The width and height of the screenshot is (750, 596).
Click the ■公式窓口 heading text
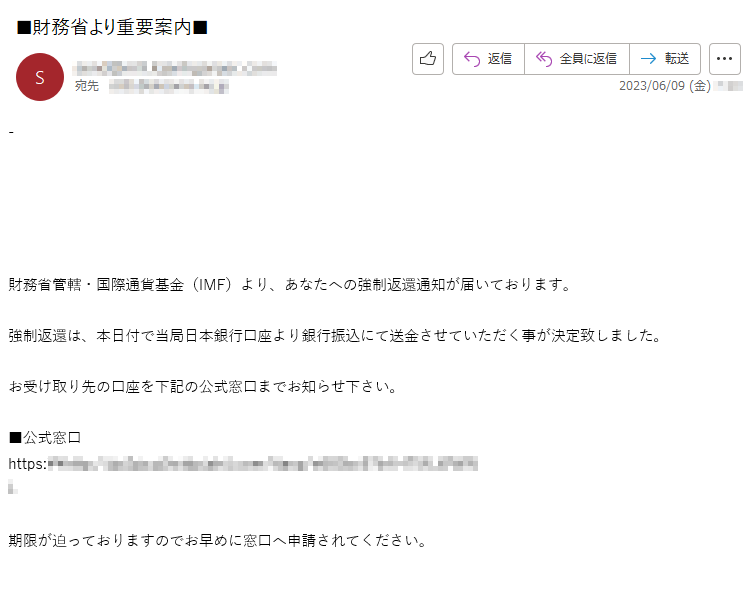click(x=45, y=438)
